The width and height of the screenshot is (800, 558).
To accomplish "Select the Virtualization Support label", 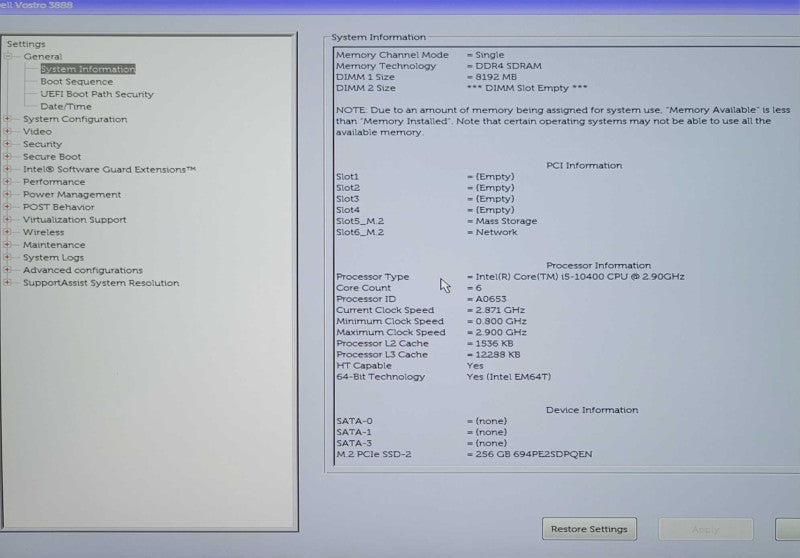I will coord(74,220).
